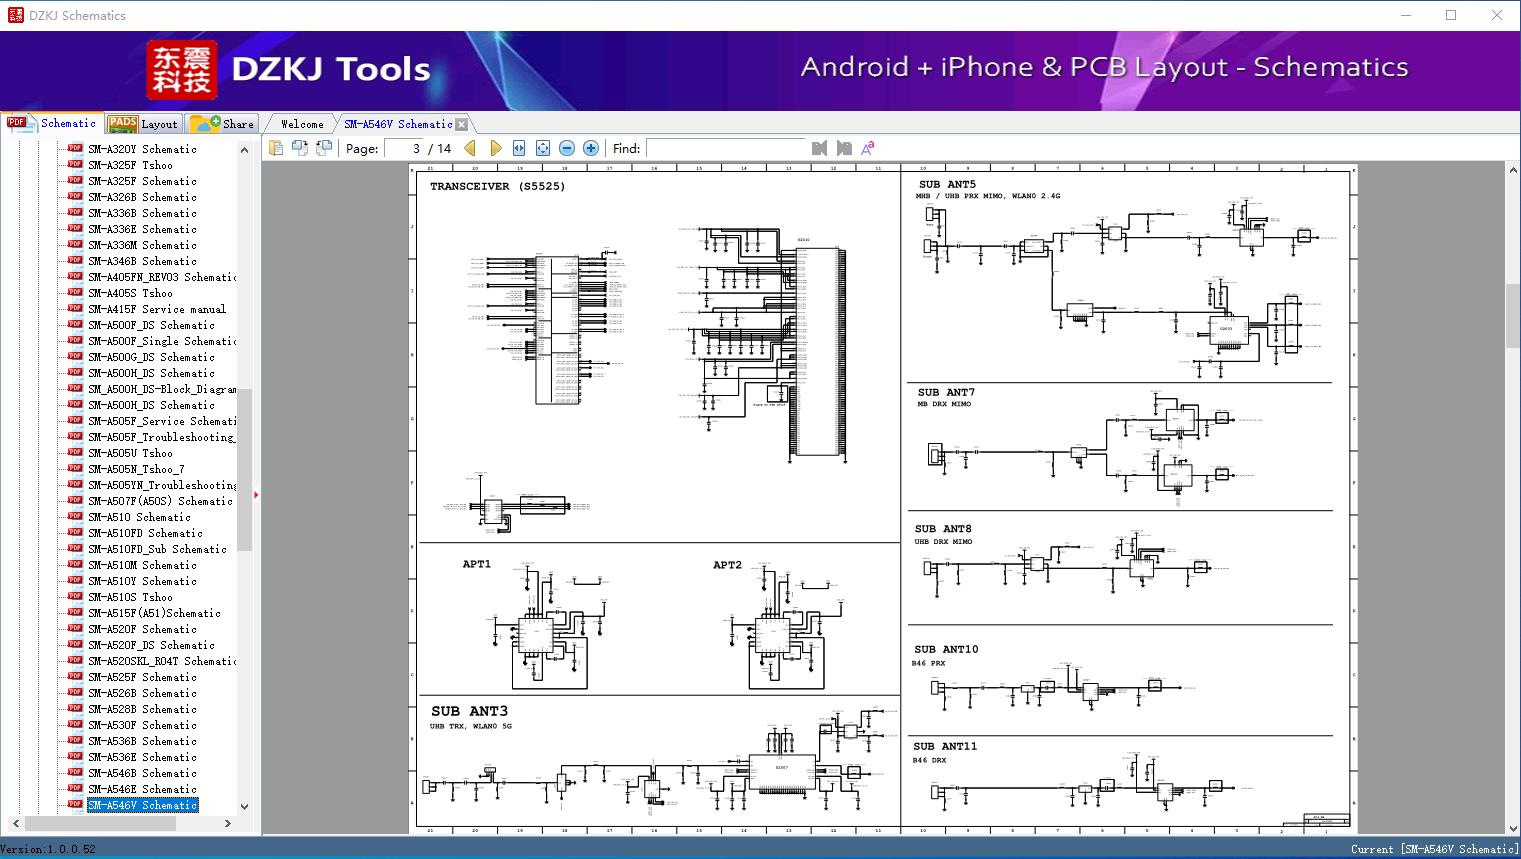Viewport: 1521px width, 859px height.
Task: Select SM-A326B Schematic in the list
Action: [142, 197]
